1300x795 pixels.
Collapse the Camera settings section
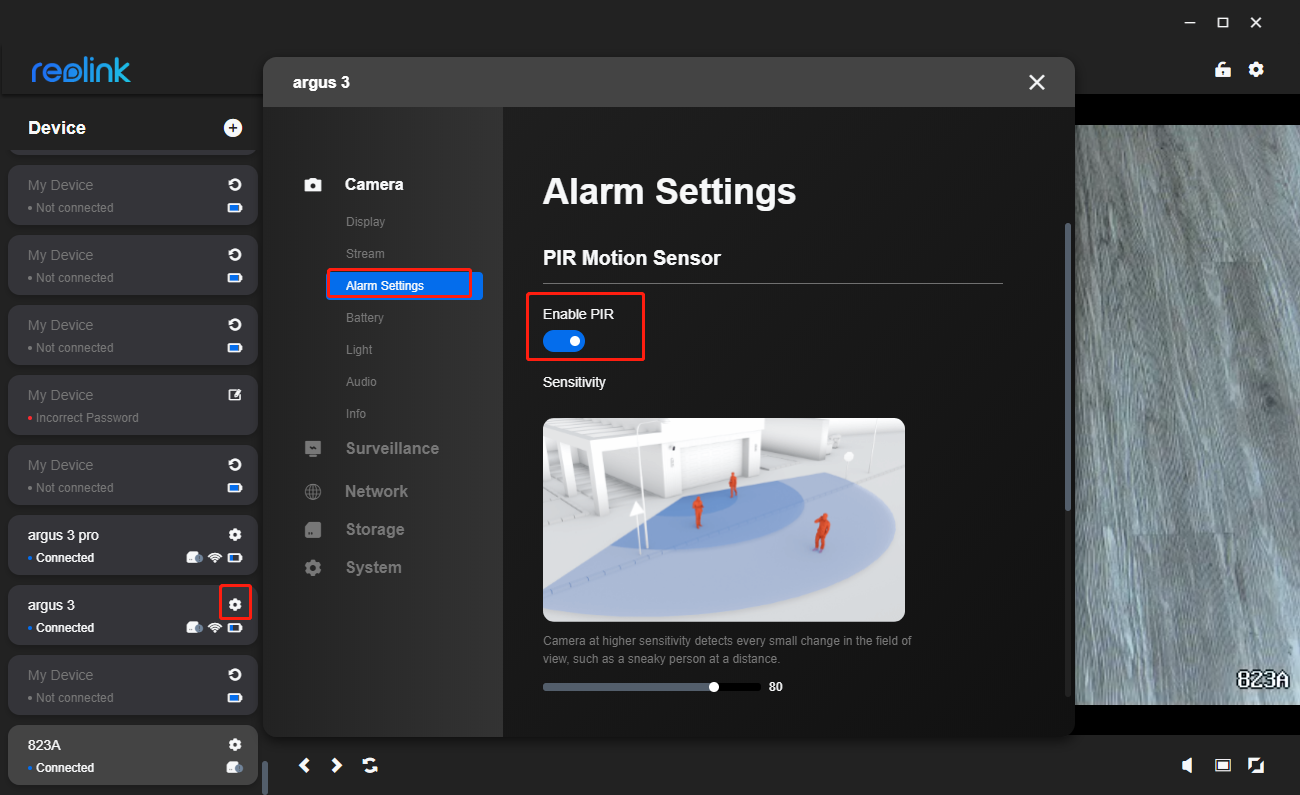(x=374, y=184)
